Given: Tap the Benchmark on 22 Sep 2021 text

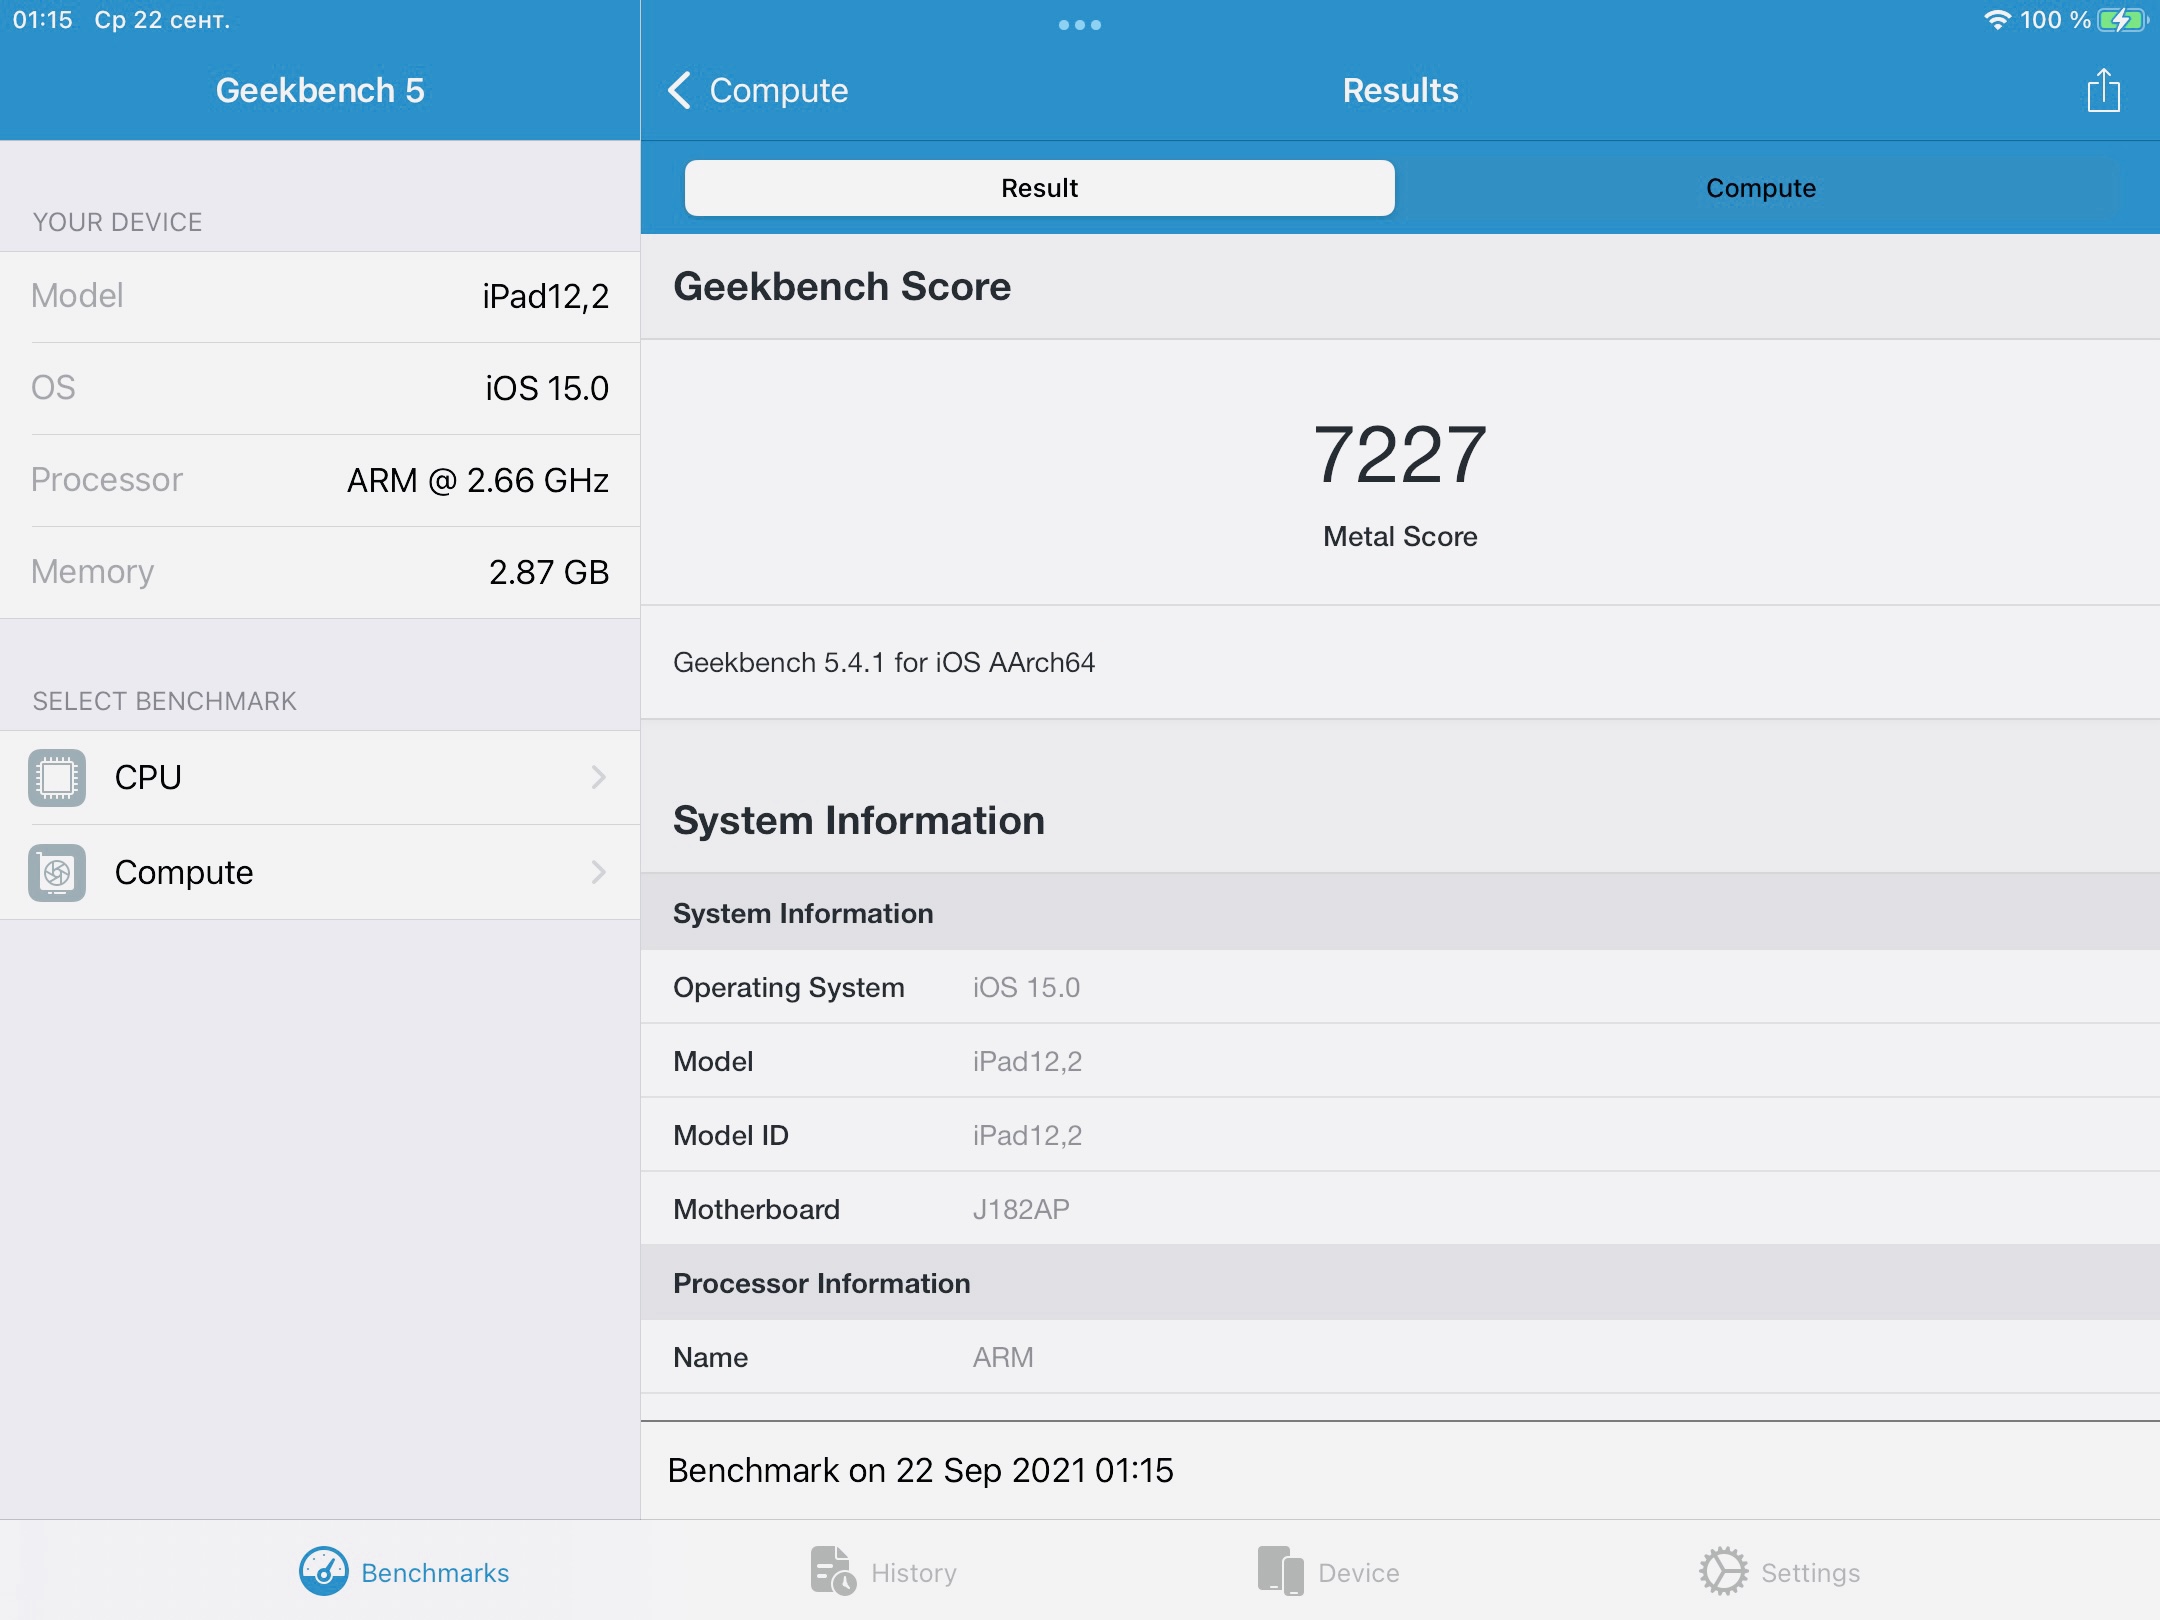Looking at the screenshot, I should tap(920, 1470).
